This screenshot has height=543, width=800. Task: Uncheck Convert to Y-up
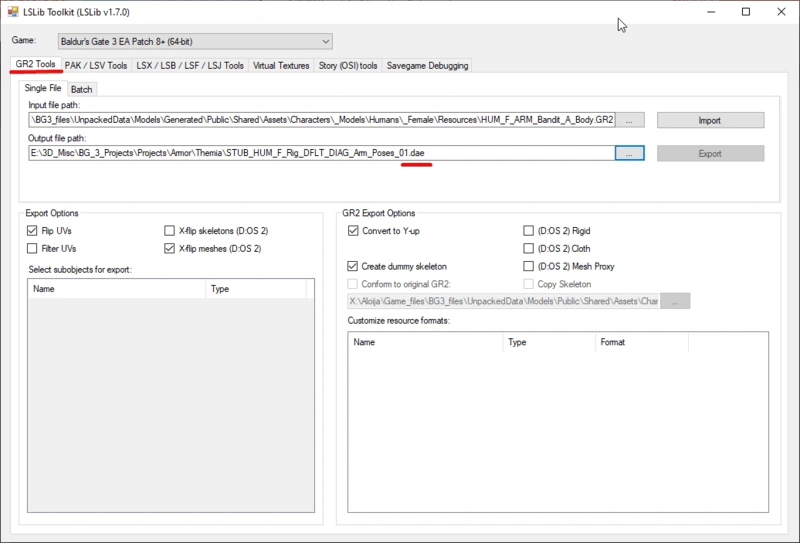tap(353, 231)
